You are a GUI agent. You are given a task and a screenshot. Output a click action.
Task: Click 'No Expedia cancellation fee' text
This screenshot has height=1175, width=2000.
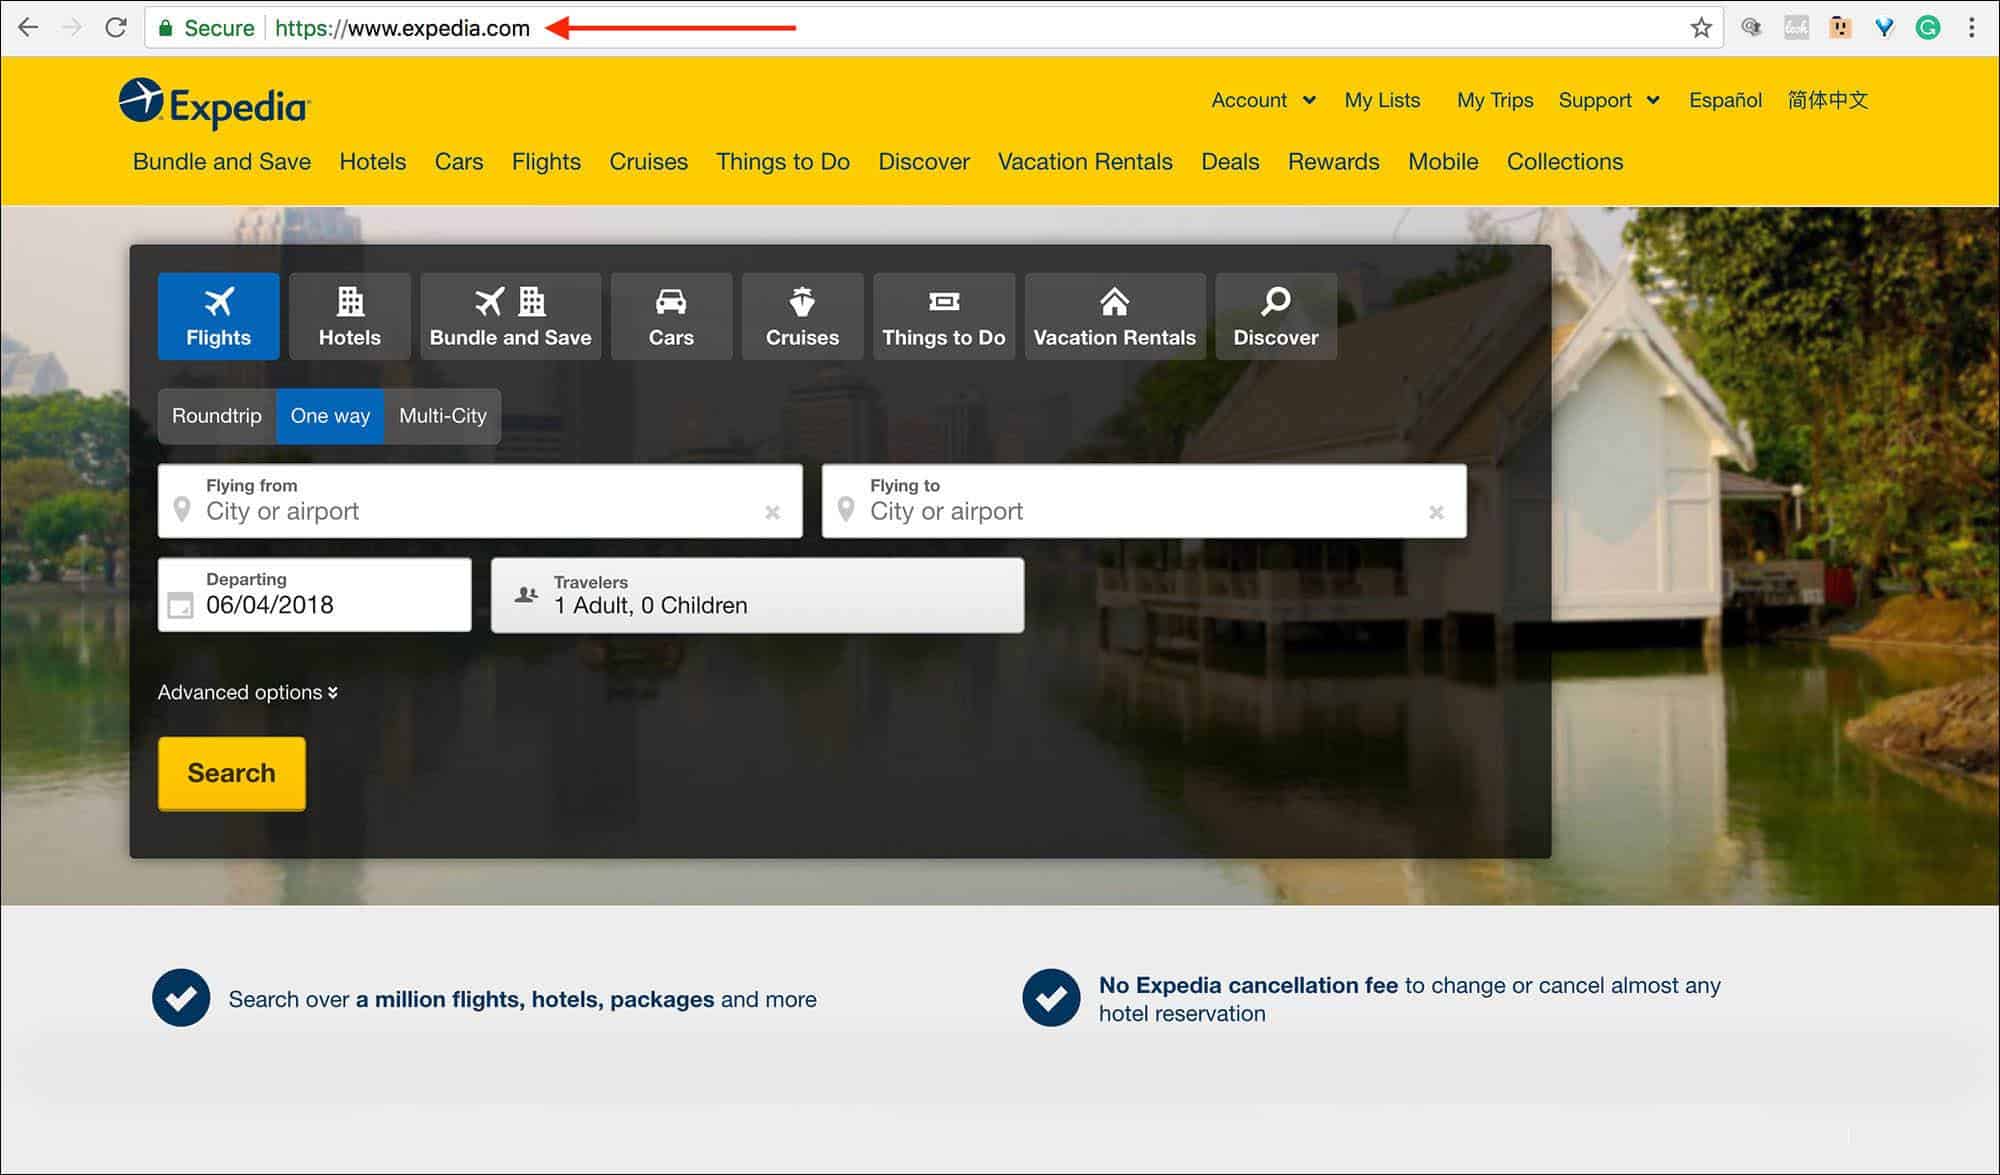pyautogui.click(x=1248, y=985)
